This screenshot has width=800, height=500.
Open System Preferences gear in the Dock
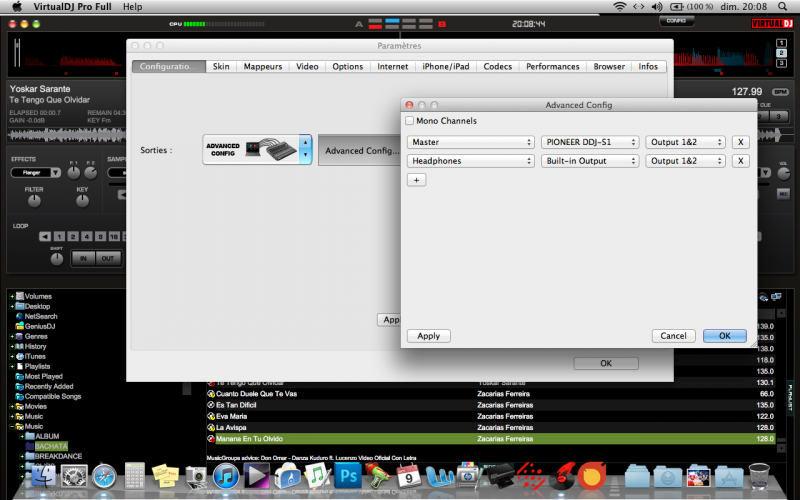pos(74,477)
